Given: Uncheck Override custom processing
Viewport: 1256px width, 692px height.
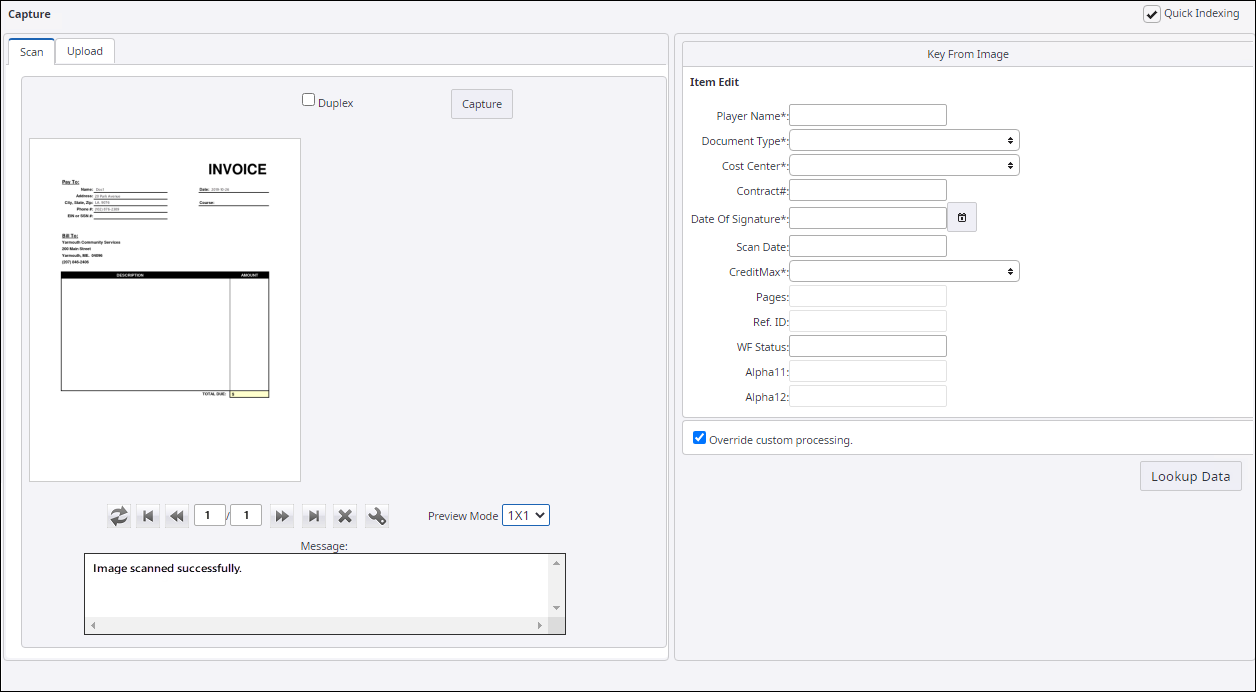Looking at the screenshot, I should point(700,438).
